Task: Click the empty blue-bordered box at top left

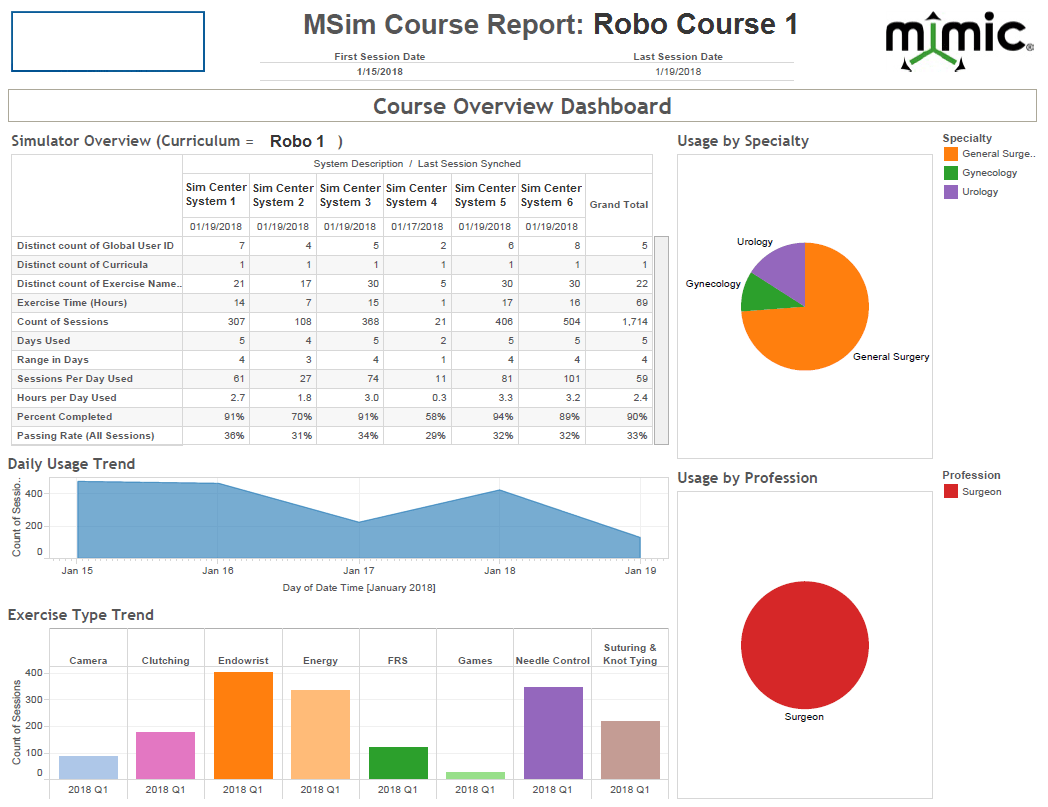Action: point(108,41)
